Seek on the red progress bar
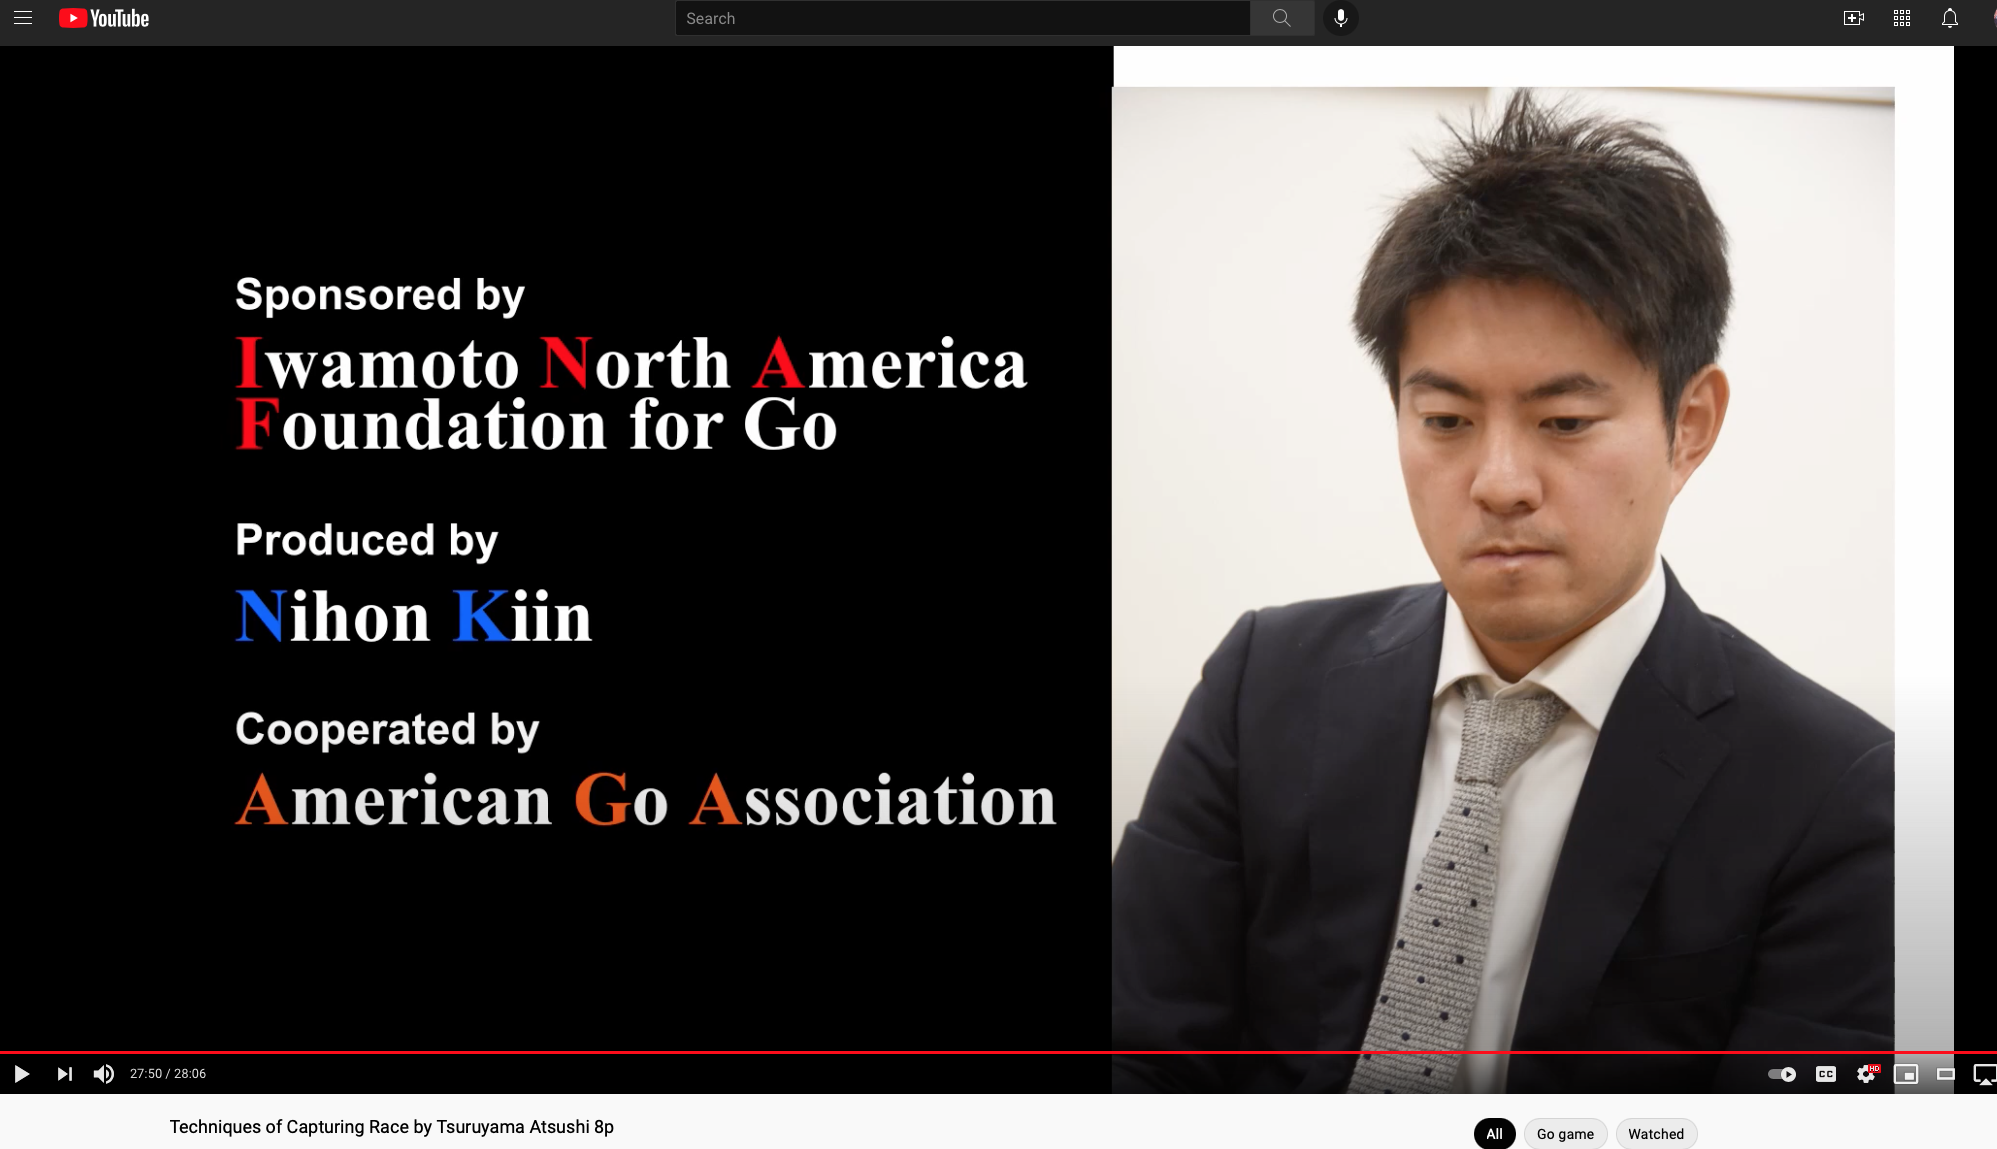 tap(998, 1052)
